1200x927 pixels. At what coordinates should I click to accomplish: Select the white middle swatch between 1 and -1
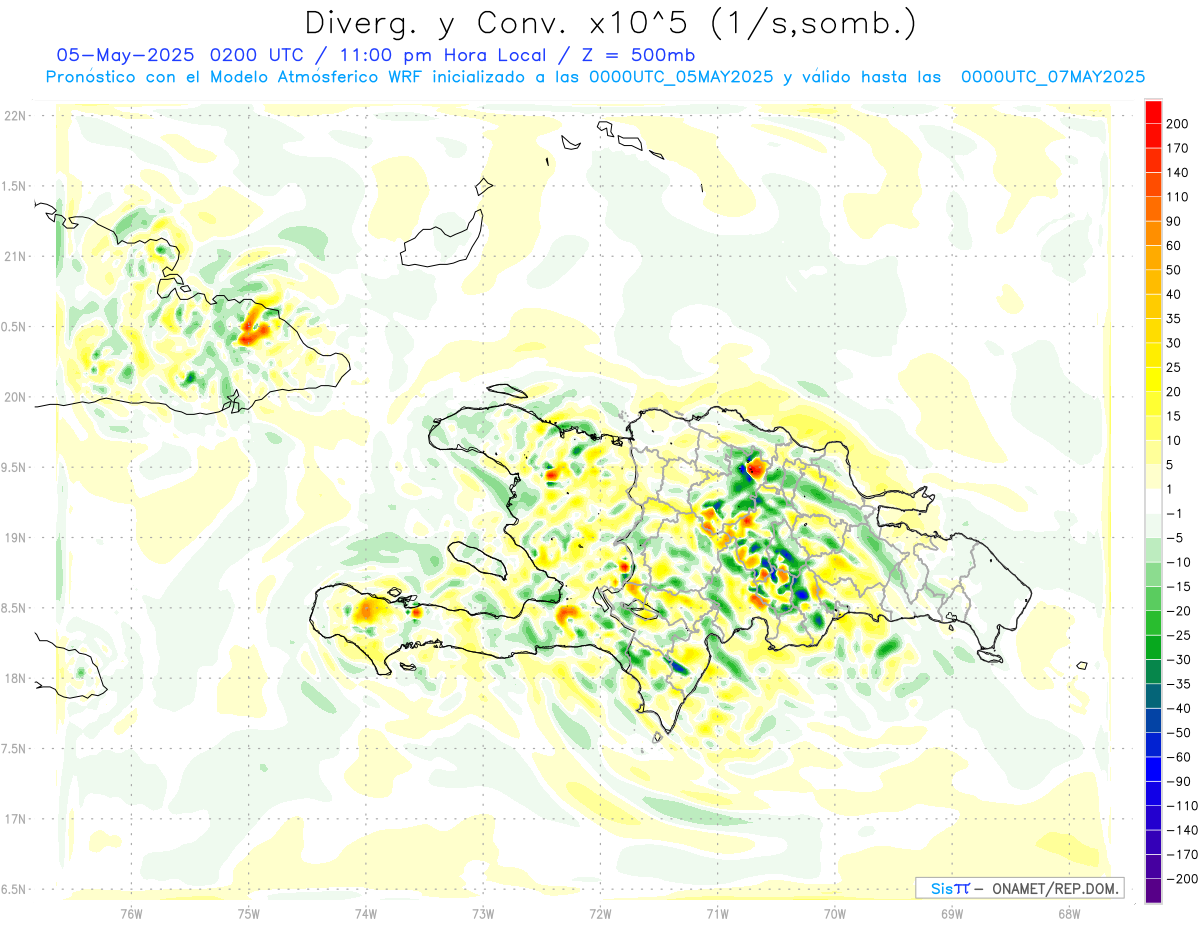point(1153,501)
